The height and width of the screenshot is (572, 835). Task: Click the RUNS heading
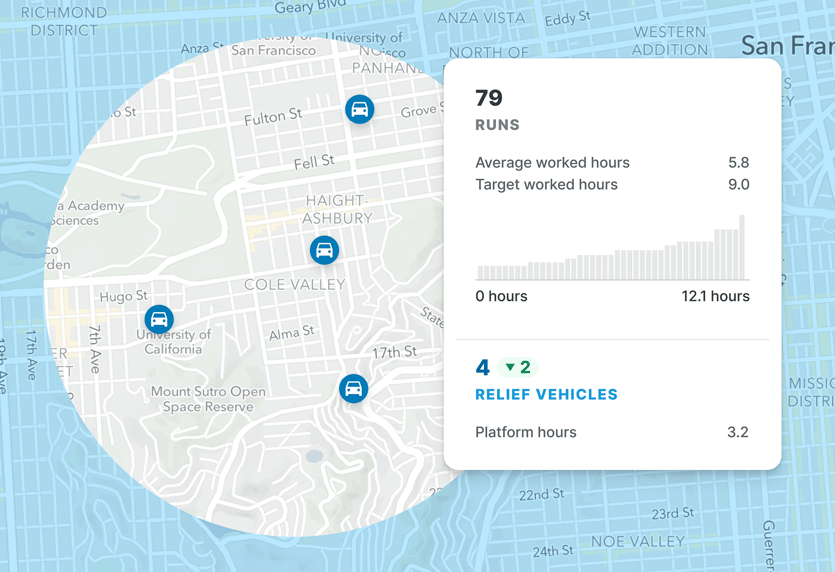tap(497, 125)
